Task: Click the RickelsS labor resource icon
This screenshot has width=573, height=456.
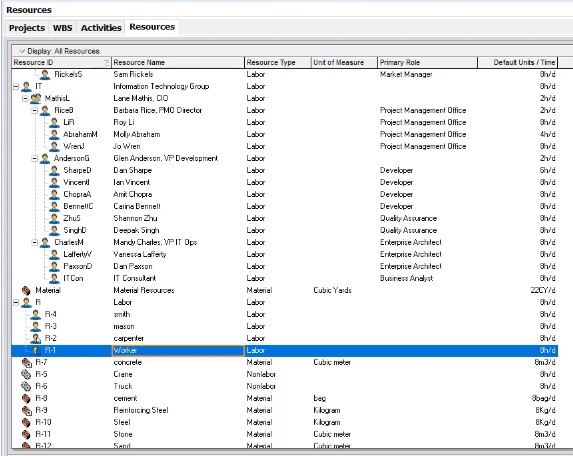Action: click(x=45, y=75)
